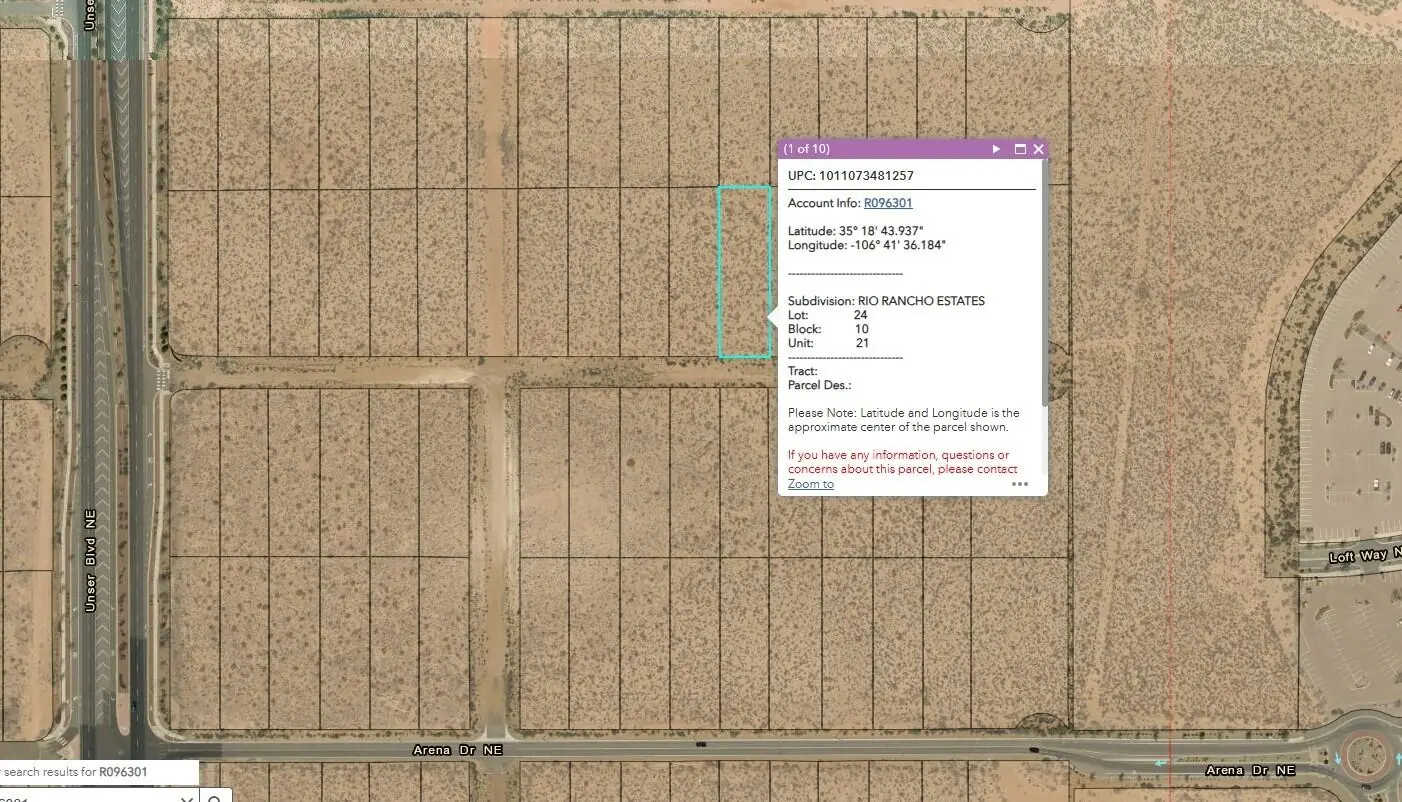
Task: Show next feature with popup arrow
Action: (x=996, y=149)
